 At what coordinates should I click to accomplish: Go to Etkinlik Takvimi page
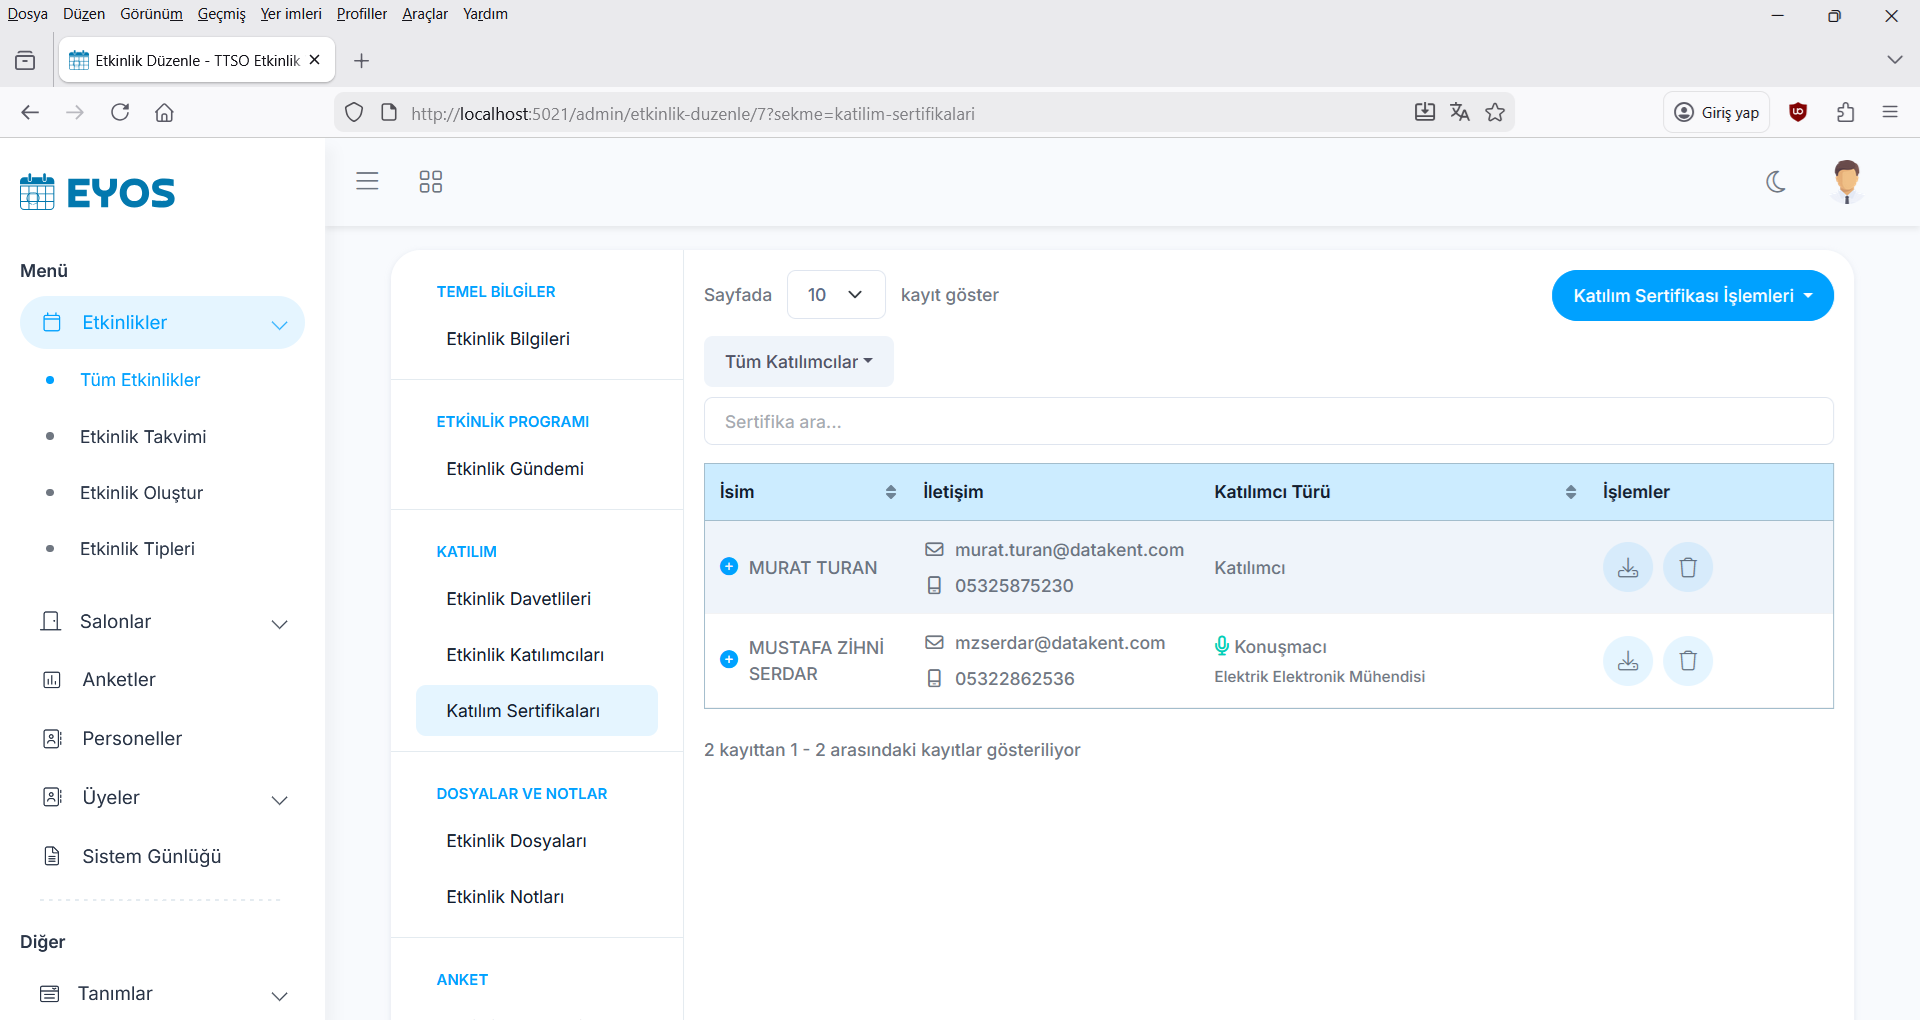point(143,437)
